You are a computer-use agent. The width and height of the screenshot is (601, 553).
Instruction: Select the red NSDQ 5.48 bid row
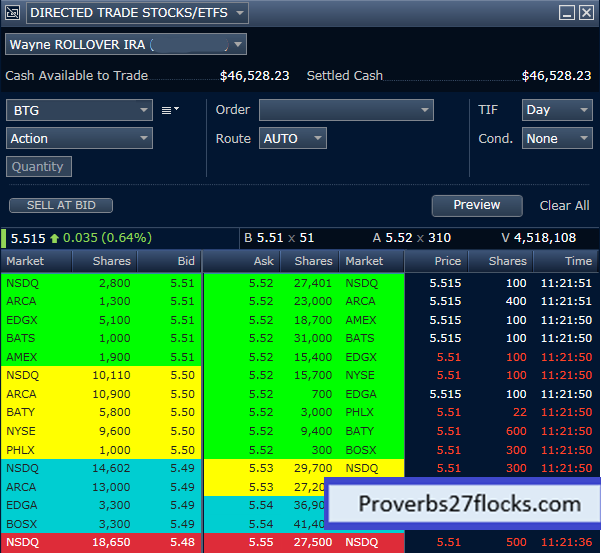[x=100, y=541]
